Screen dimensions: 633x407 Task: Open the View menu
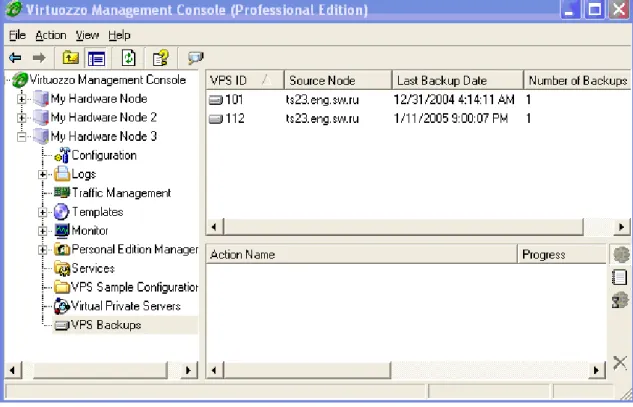pyautogui.click(x=87, y=36)
